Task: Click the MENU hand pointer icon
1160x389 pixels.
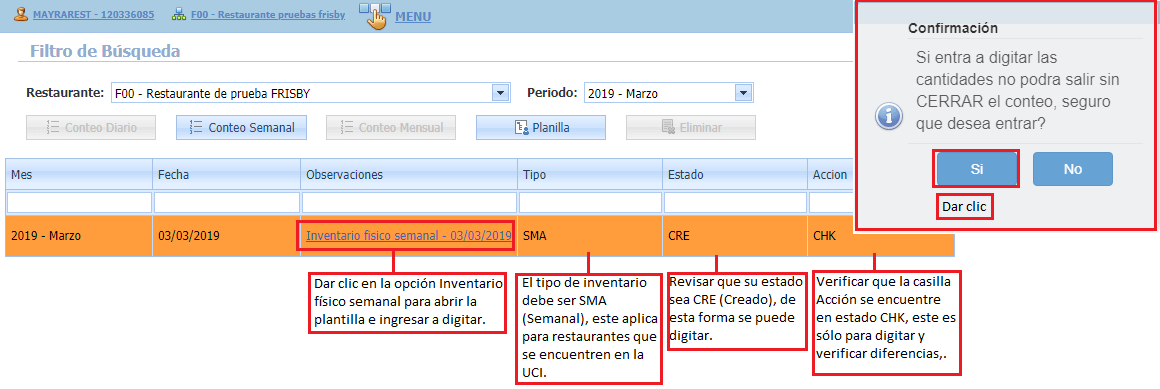Action: pos(375,16)
